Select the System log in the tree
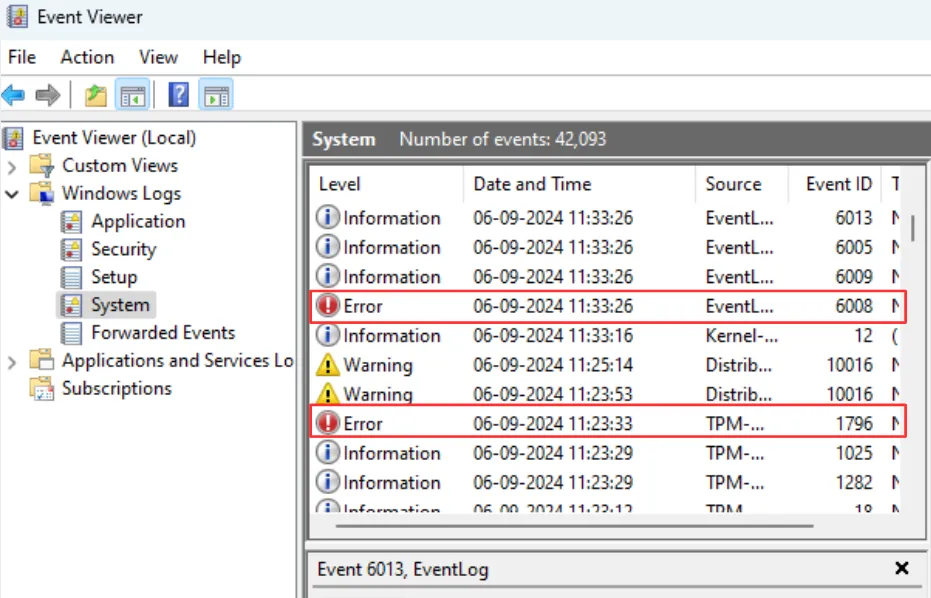This screenshot has width=931, height=598. (x=120, y=305)
